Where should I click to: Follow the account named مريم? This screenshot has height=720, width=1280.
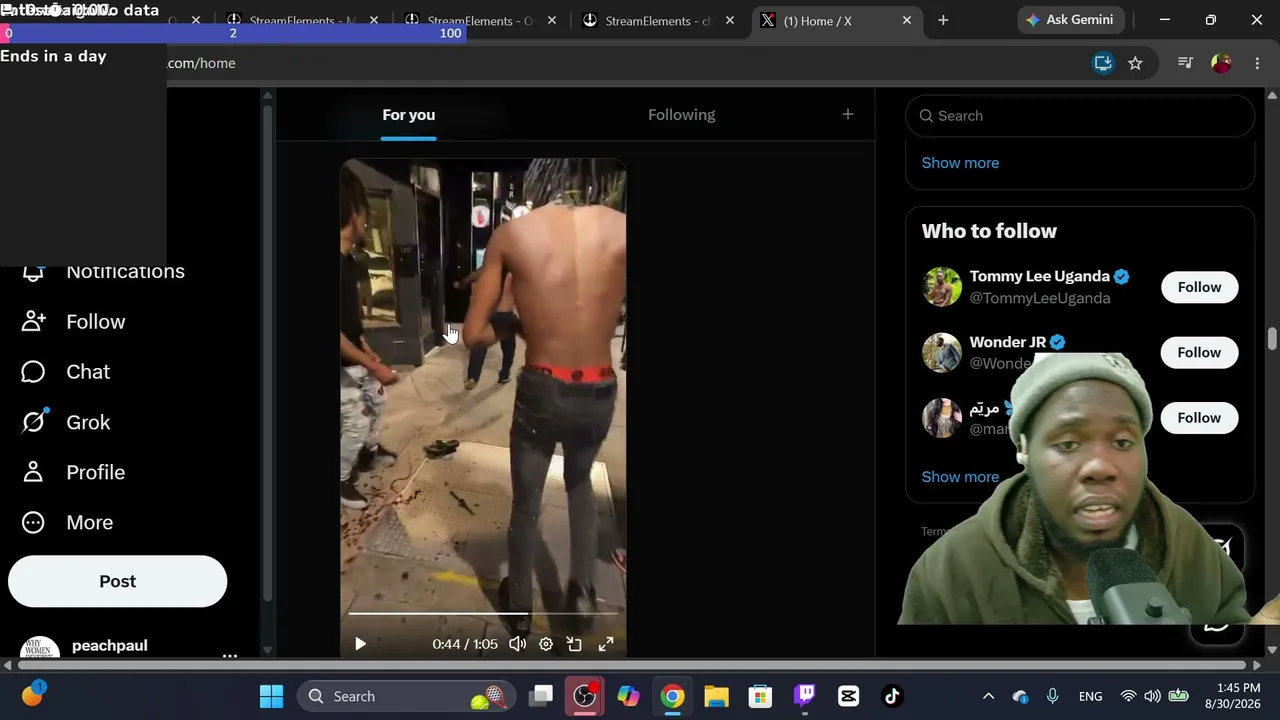(1199, 418)
